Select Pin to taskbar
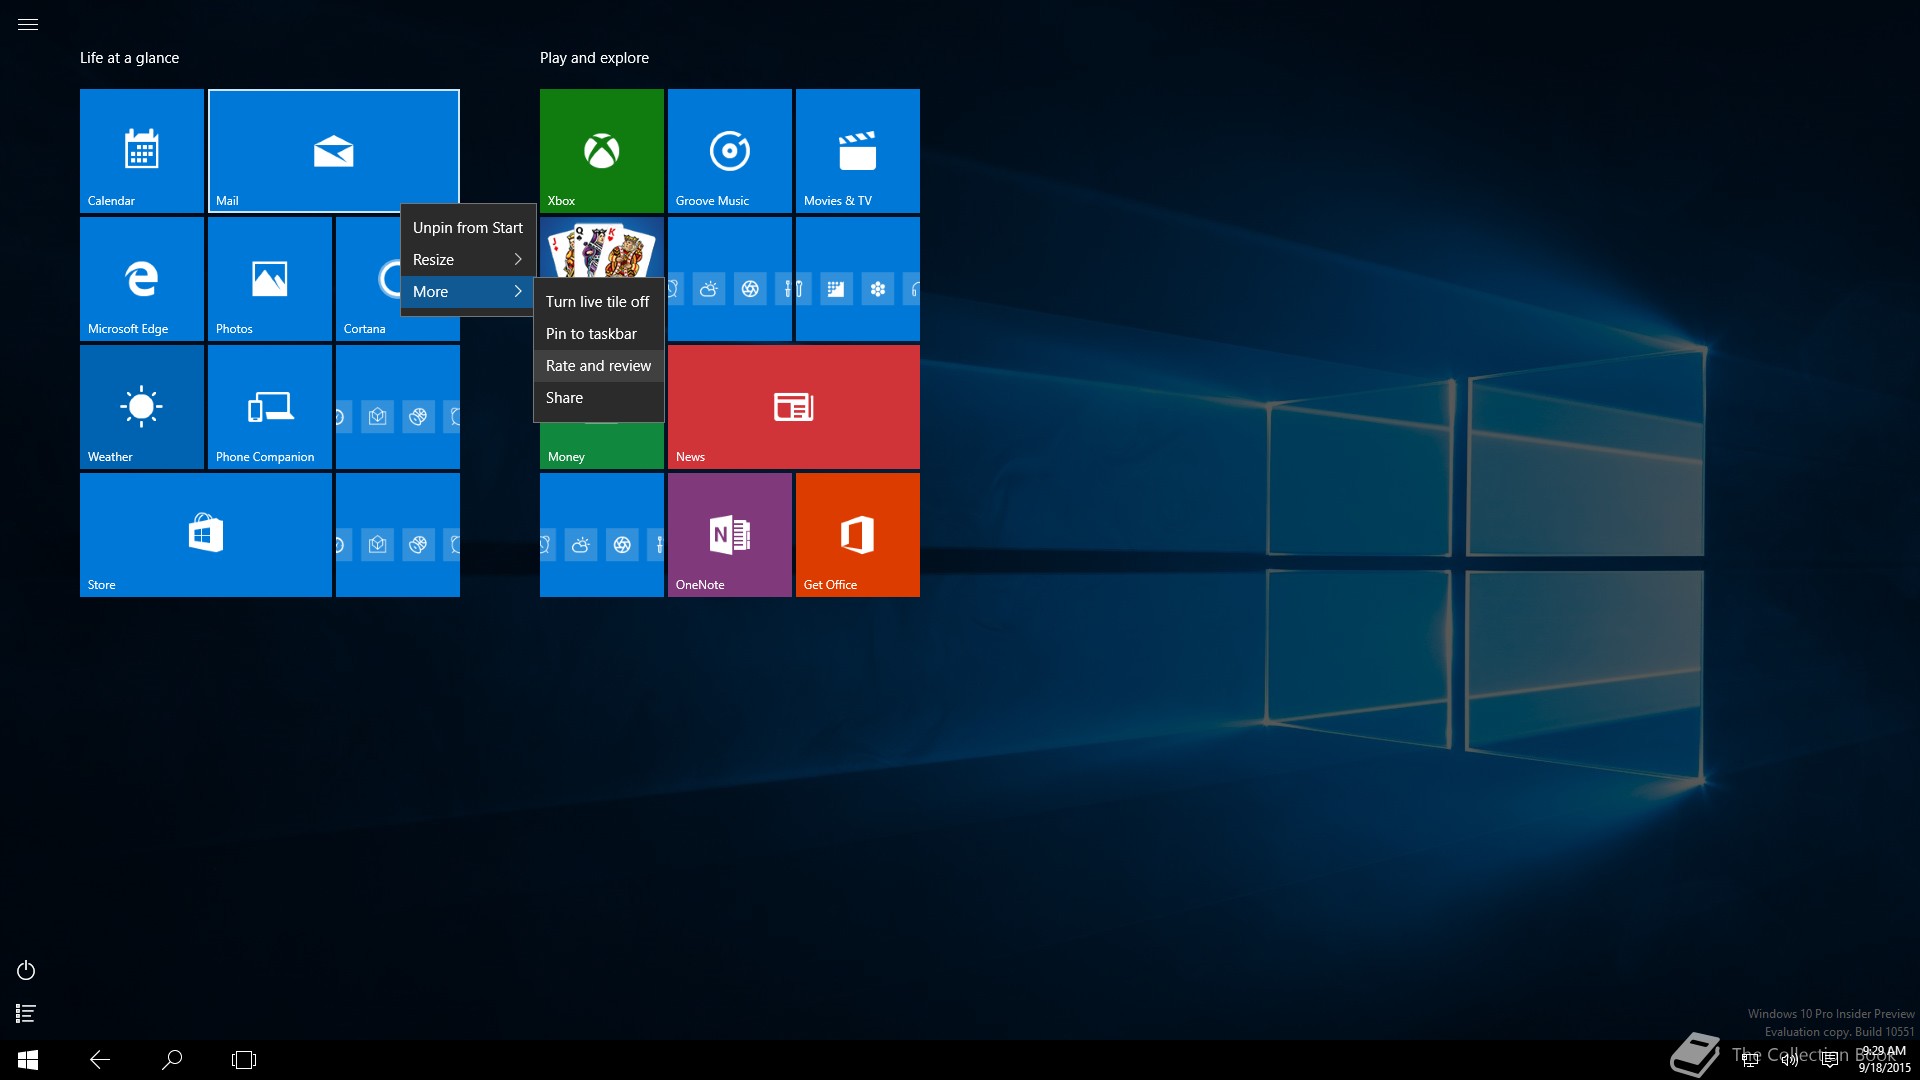This screenshot has width=1920, height=1080. click(599, 334)
